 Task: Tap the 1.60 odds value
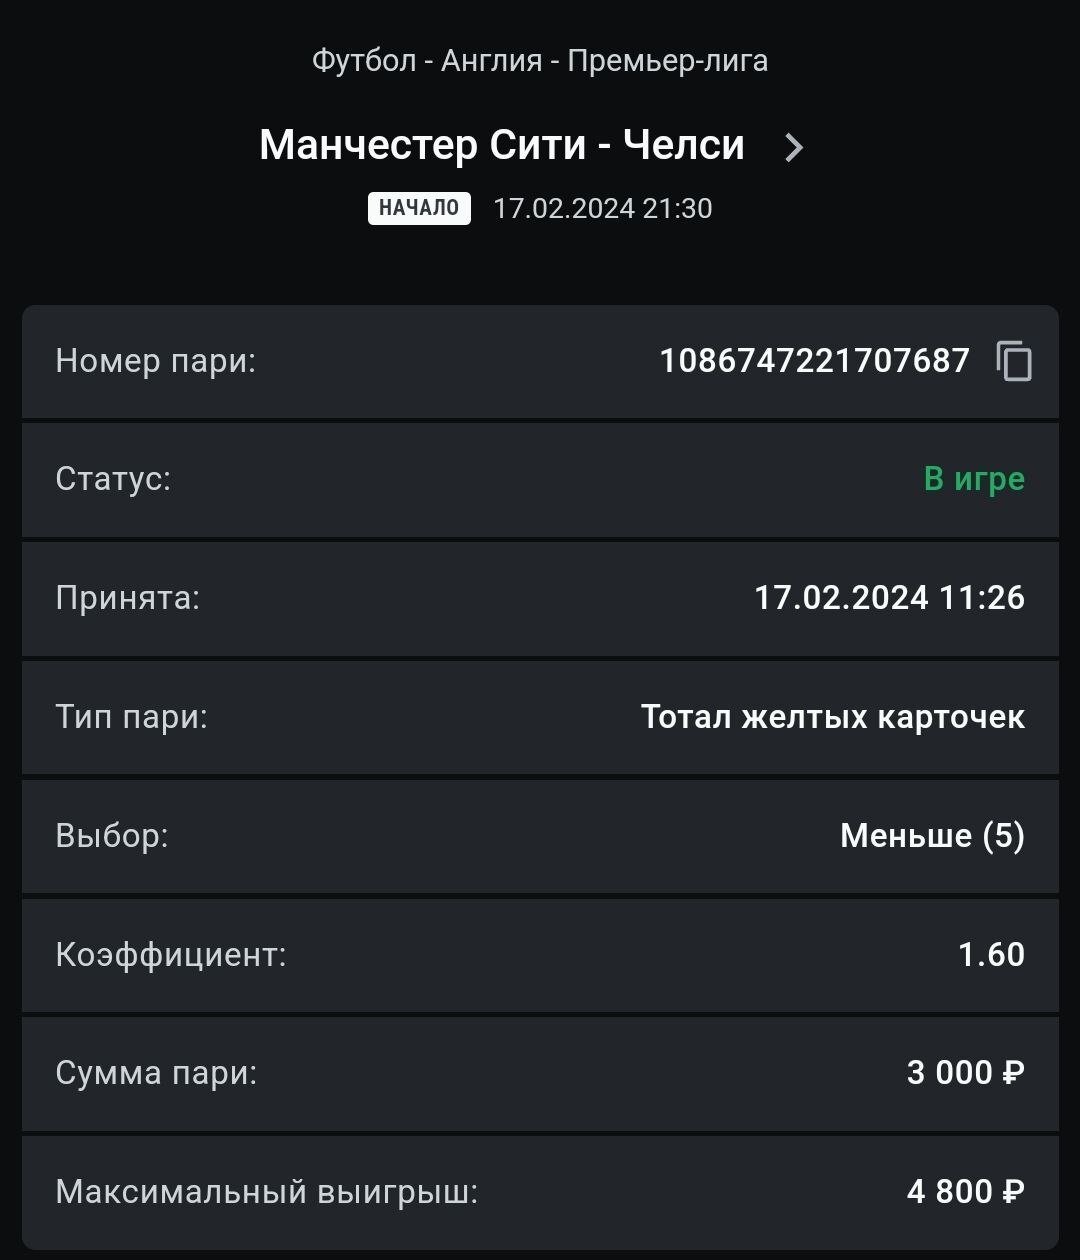click(x=991, y=955)
